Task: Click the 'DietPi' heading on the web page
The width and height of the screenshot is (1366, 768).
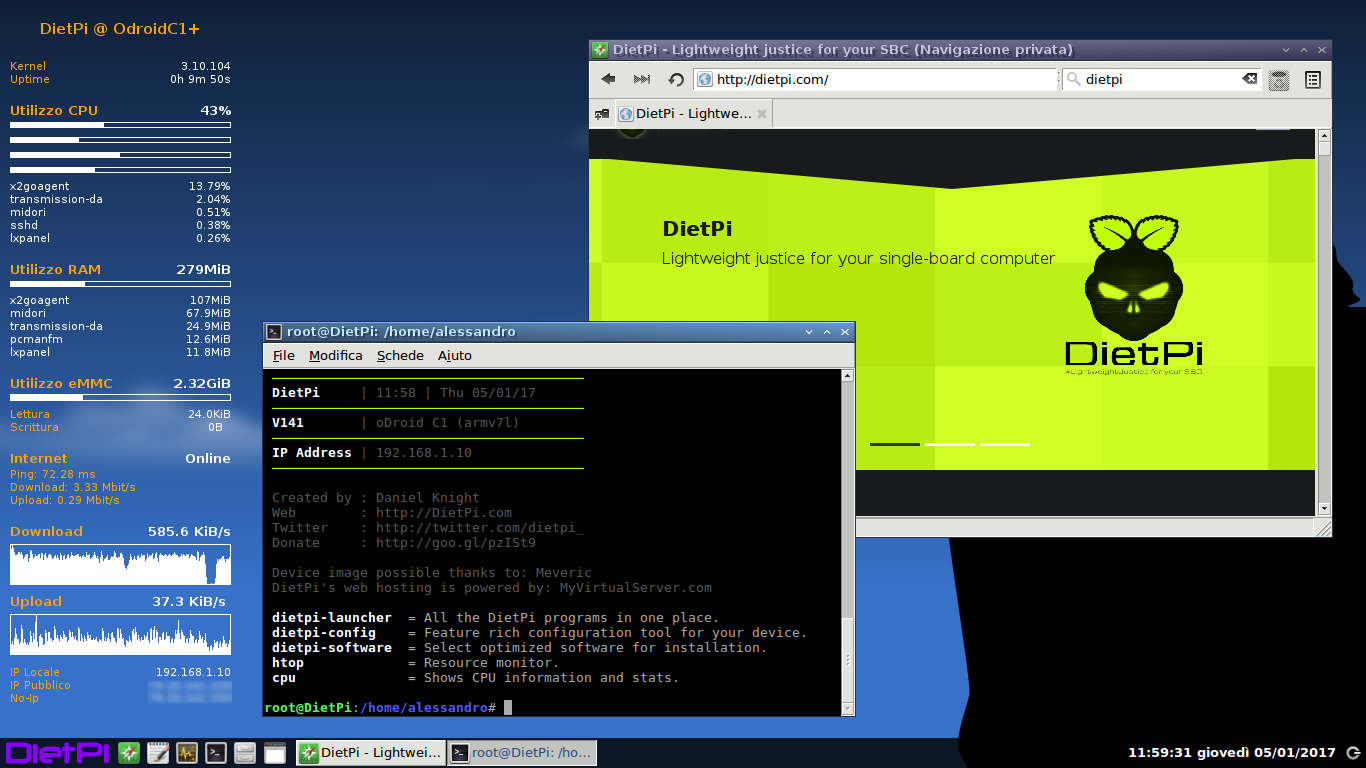Action: (x=697, y=229)
